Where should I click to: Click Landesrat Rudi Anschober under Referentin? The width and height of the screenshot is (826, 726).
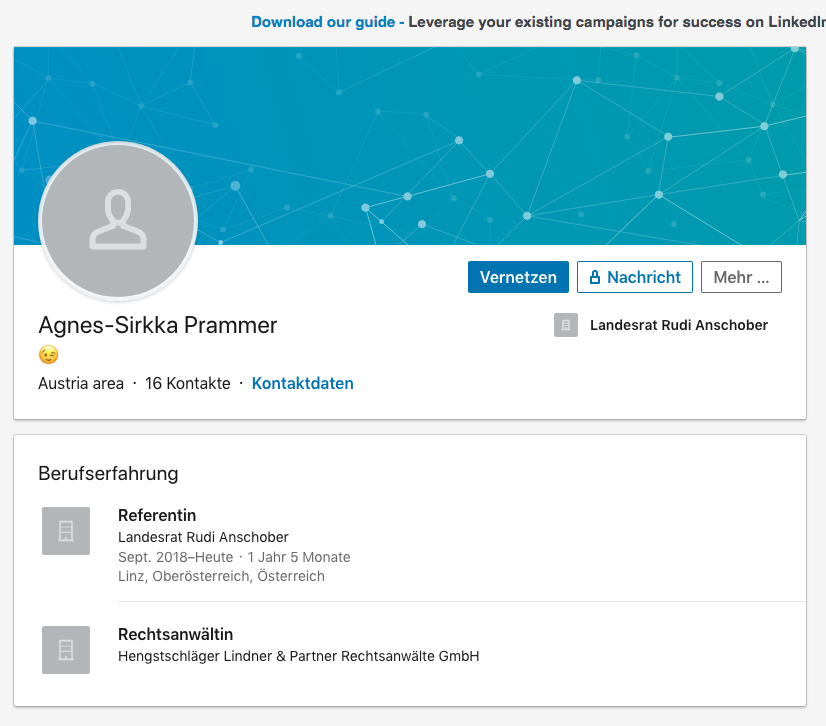203,537
